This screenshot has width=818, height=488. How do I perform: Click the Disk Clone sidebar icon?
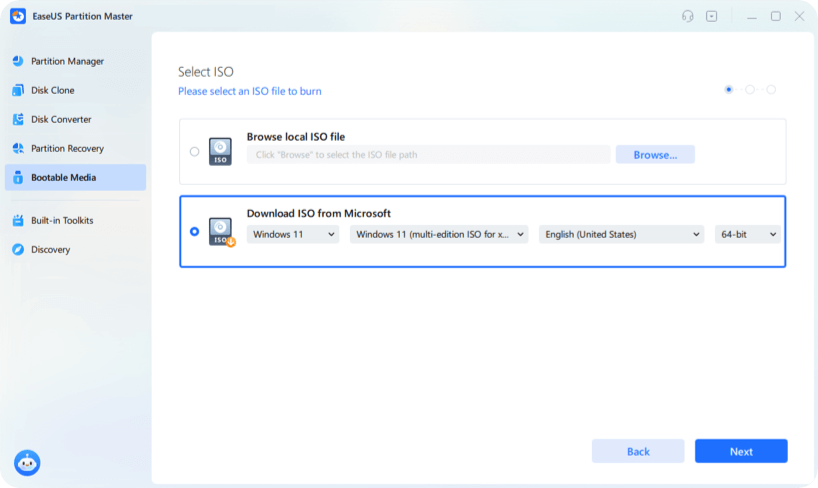[x=18, y=90]
